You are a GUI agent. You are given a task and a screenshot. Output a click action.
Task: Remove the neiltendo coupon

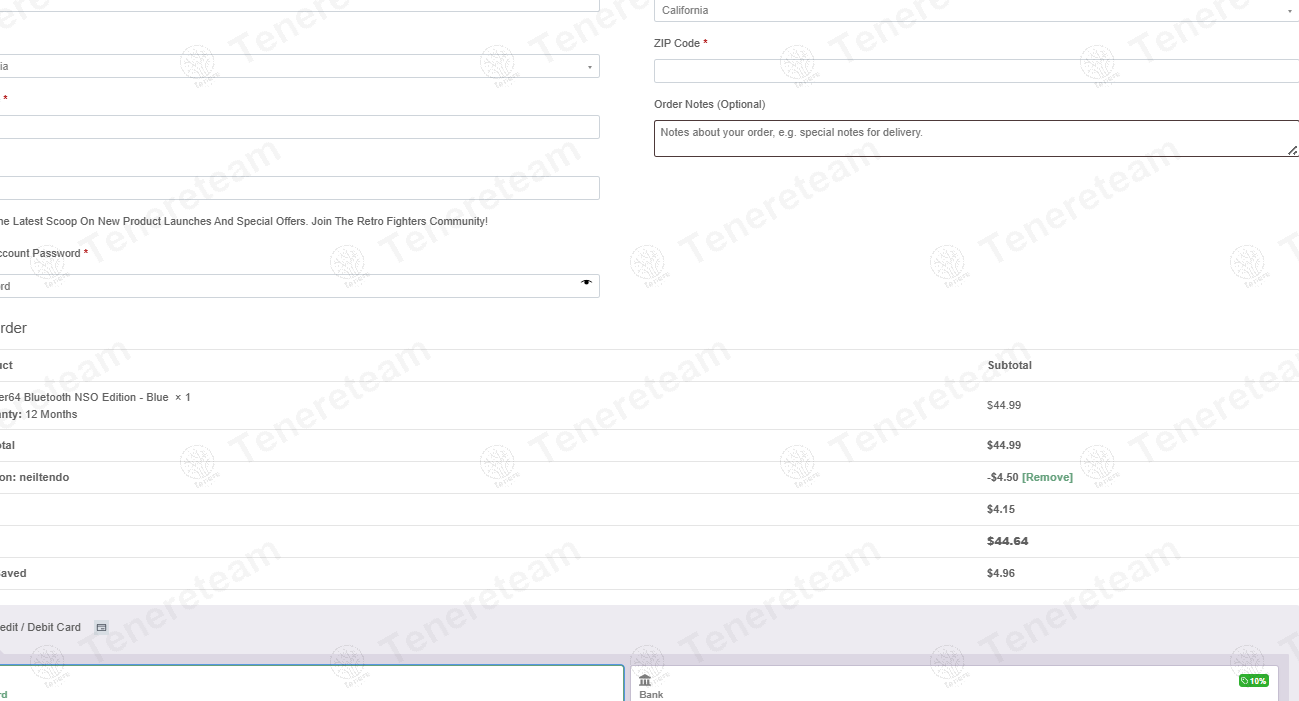click(1047, 478)
